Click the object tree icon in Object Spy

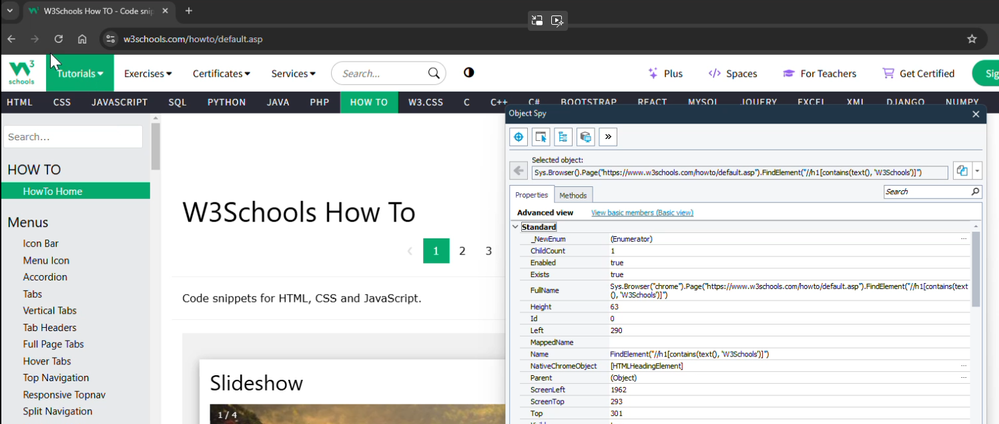click(564, 137)
